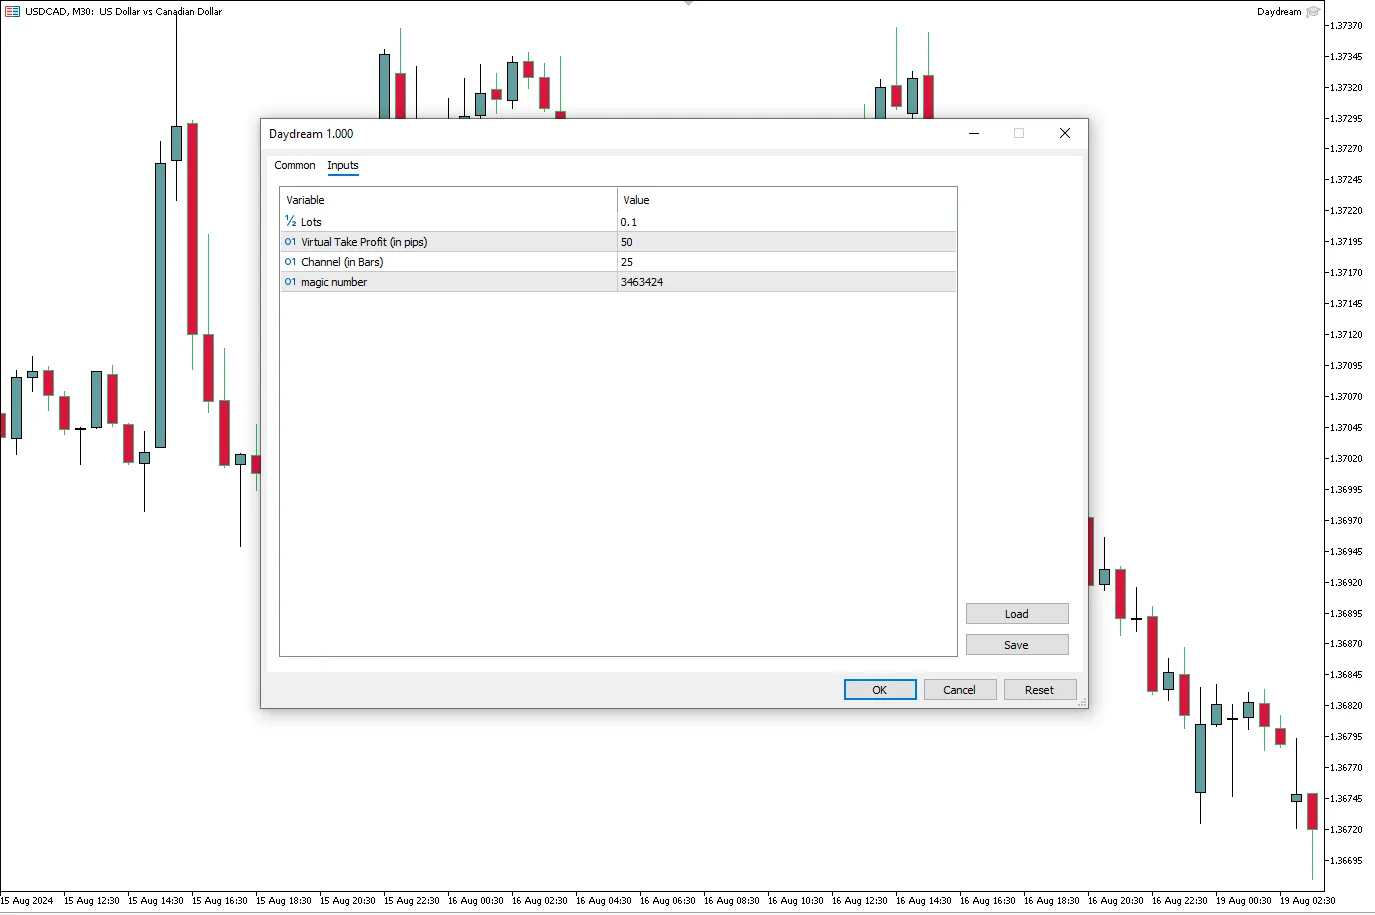
Task: Click the Daydream label on the chart
Action: click(x=1279, y=12)
